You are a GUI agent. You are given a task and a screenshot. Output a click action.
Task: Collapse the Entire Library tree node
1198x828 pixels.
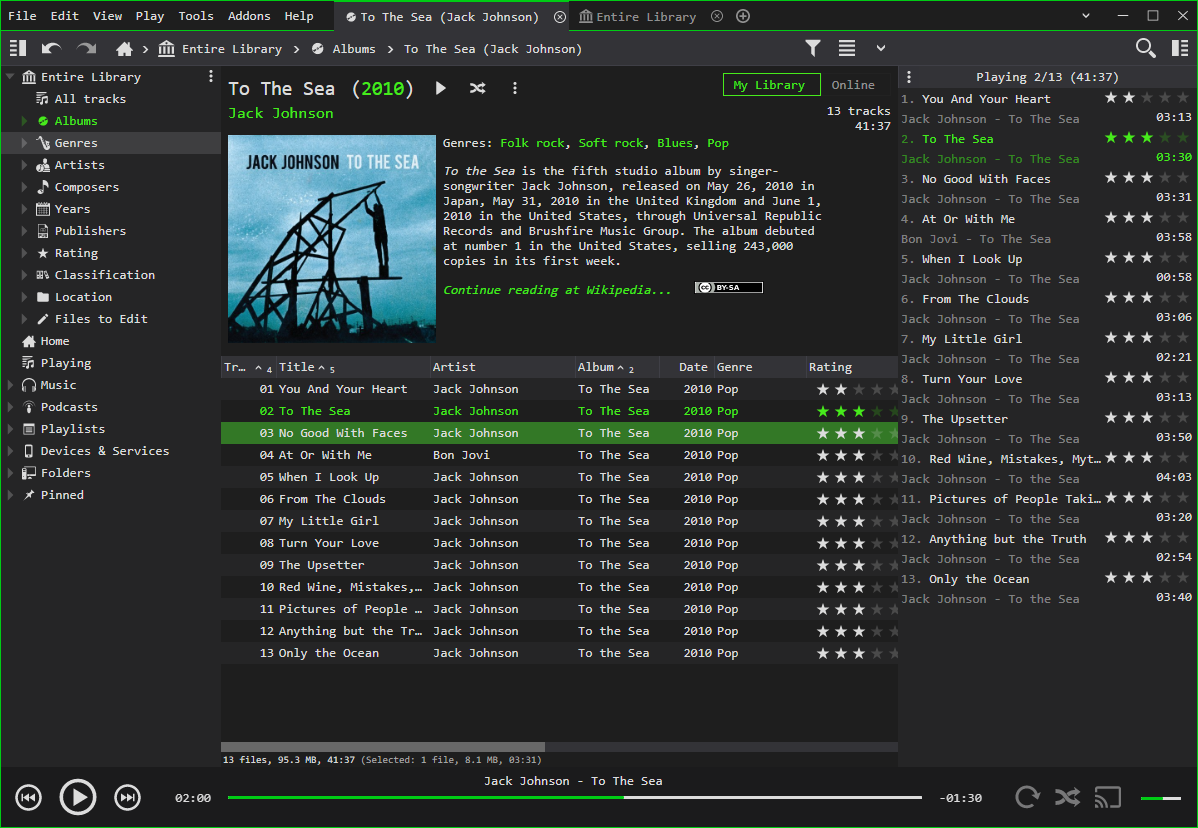click(11, 76)
